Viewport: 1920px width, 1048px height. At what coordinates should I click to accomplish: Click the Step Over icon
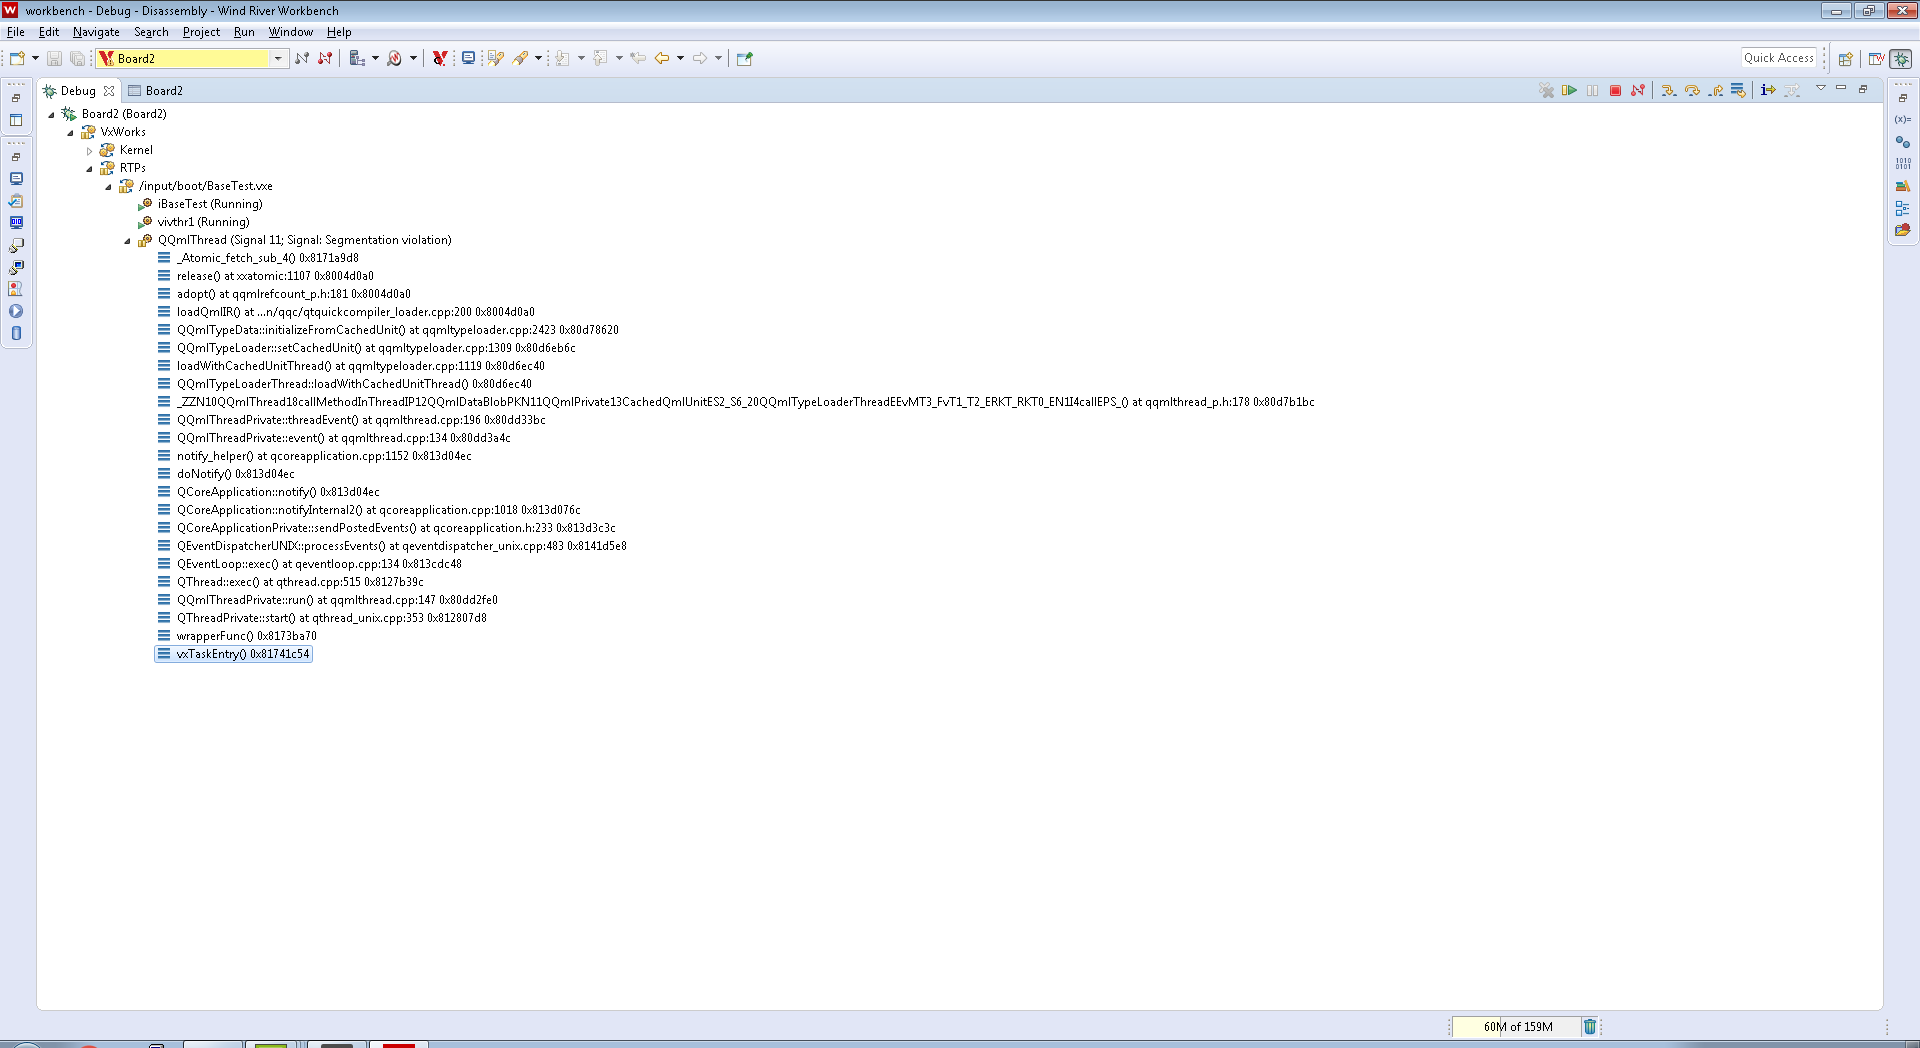[x=1692, y=91]
